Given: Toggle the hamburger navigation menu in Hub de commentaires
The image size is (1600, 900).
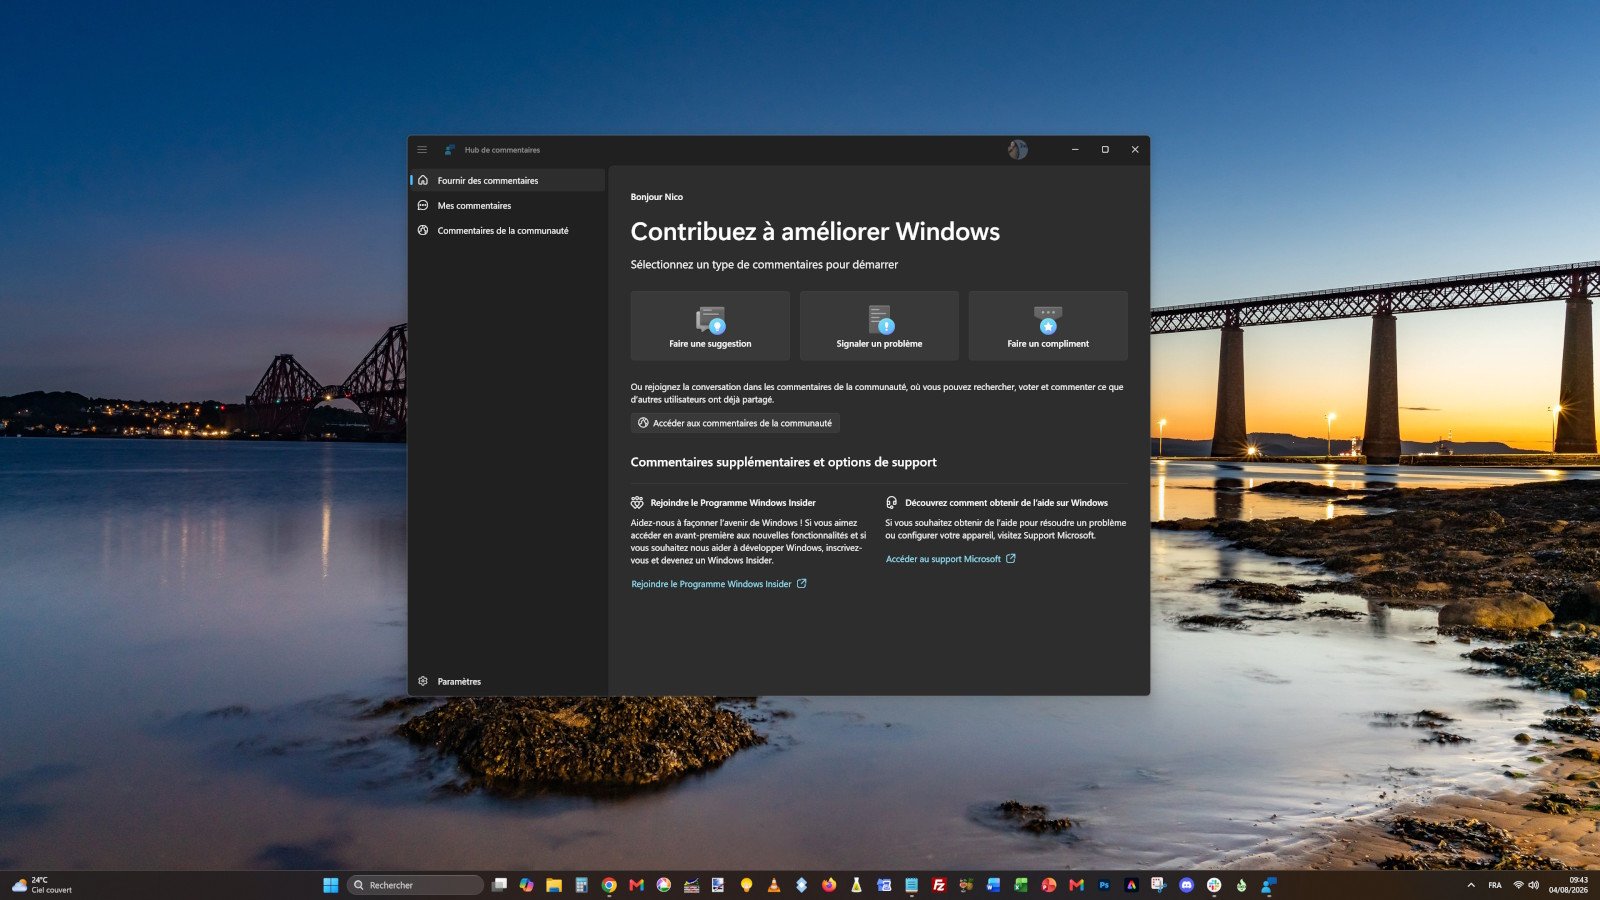Looking at the screenshot, I should (422, 150).
